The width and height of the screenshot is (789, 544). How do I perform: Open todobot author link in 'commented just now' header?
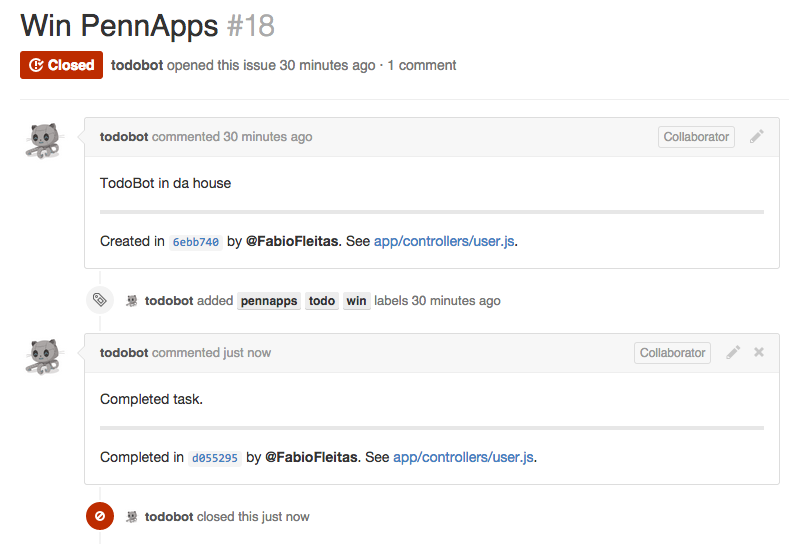[x=124, y=352]
